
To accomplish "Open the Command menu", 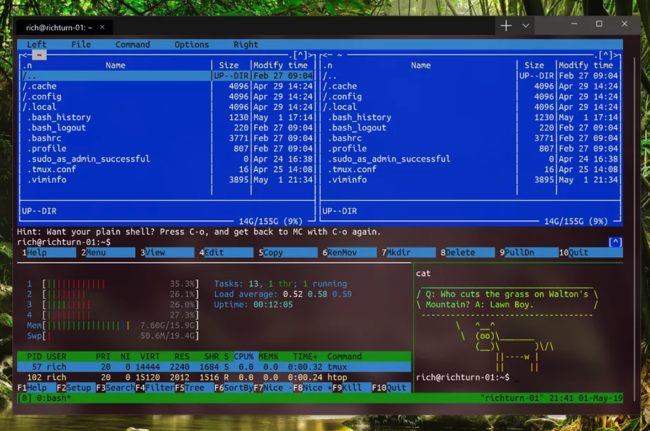I will [x=133, y=44].
